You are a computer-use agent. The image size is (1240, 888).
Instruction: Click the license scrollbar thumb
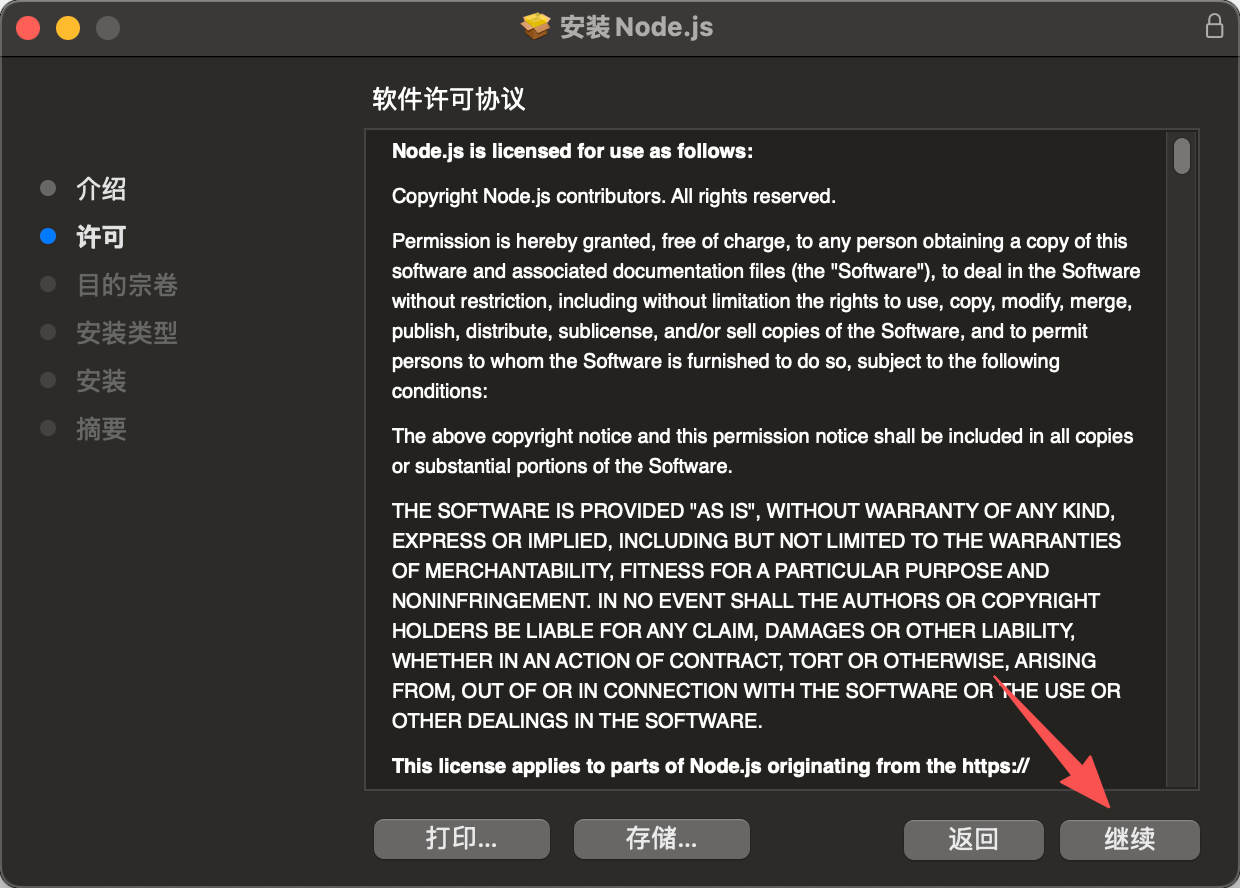pyautogui.click(x=1182, y=156)
